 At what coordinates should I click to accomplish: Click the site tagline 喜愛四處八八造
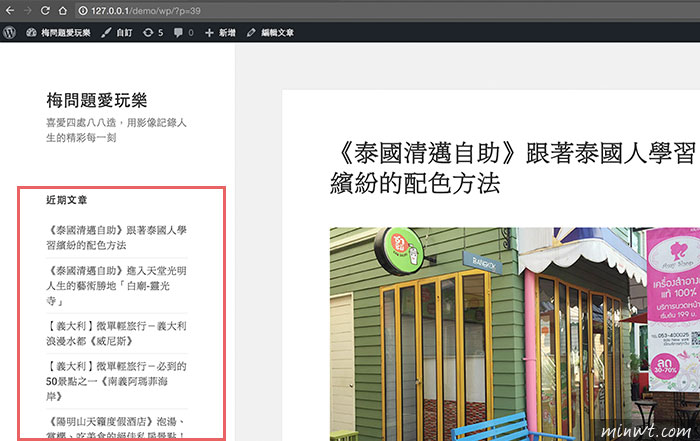tap(117, 130)
